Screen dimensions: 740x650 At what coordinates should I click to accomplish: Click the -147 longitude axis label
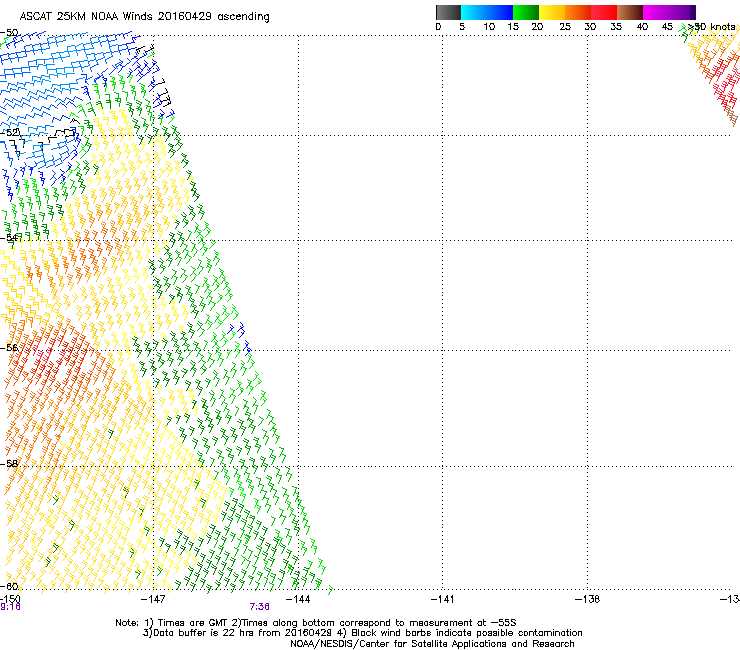153,599
